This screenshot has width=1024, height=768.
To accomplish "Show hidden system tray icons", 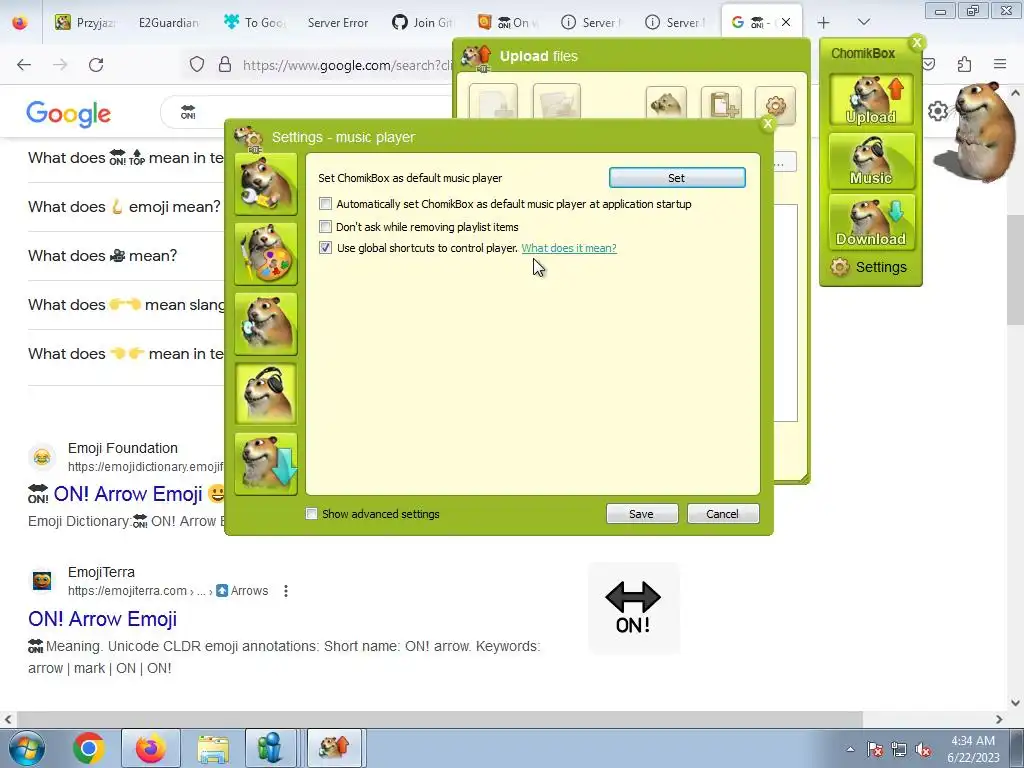I will (x=850, y=749).
